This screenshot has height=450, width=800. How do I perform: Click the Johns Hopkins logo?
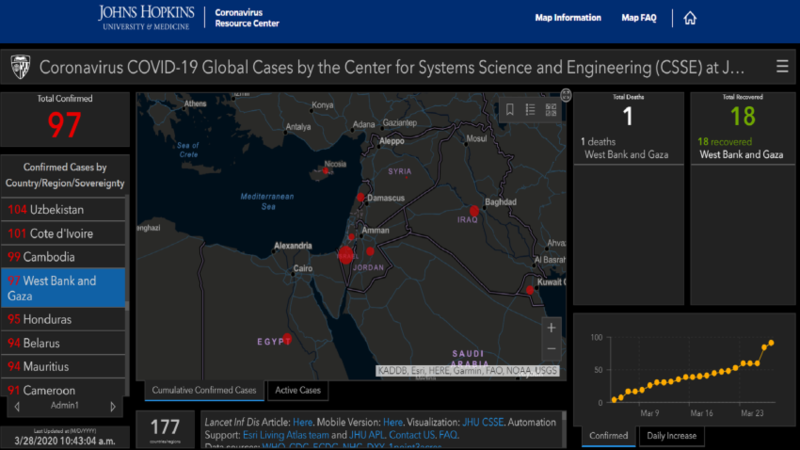146,17
